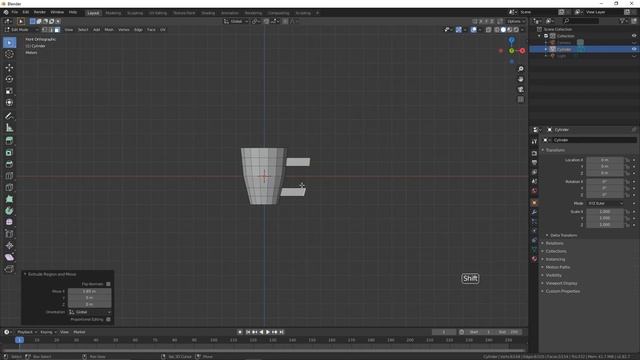
Task: Switch to the Modeling workspace tab
Action: point(113,13)
